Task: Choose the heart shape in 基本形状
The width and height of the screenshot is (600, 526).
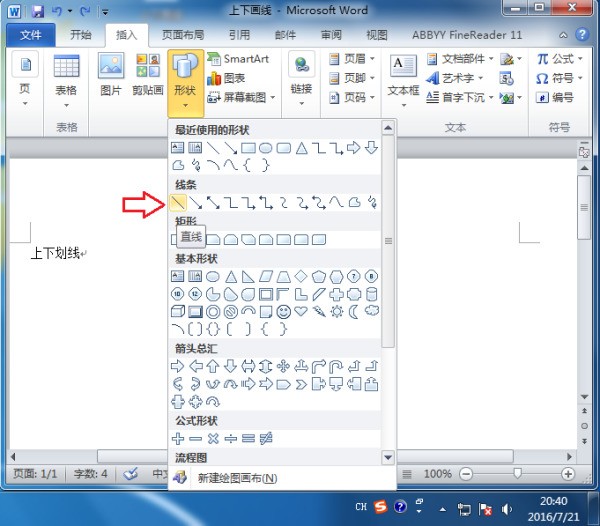Action: click(300, 311)
